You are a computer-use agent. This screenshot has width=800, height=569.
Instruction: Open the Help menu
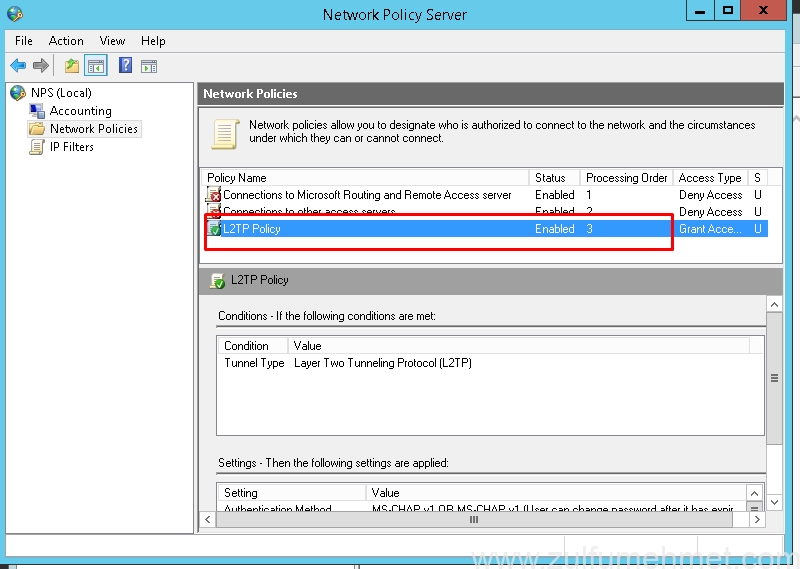[x=153, y=41]
